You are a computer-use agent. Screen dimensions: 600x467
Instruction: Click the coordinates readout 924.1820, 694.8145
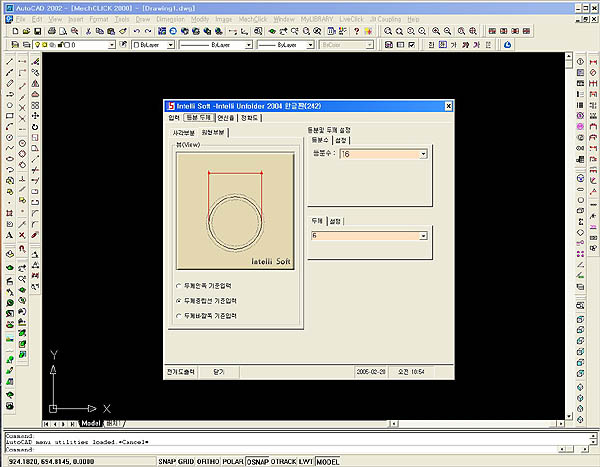(x=51, y=462)
